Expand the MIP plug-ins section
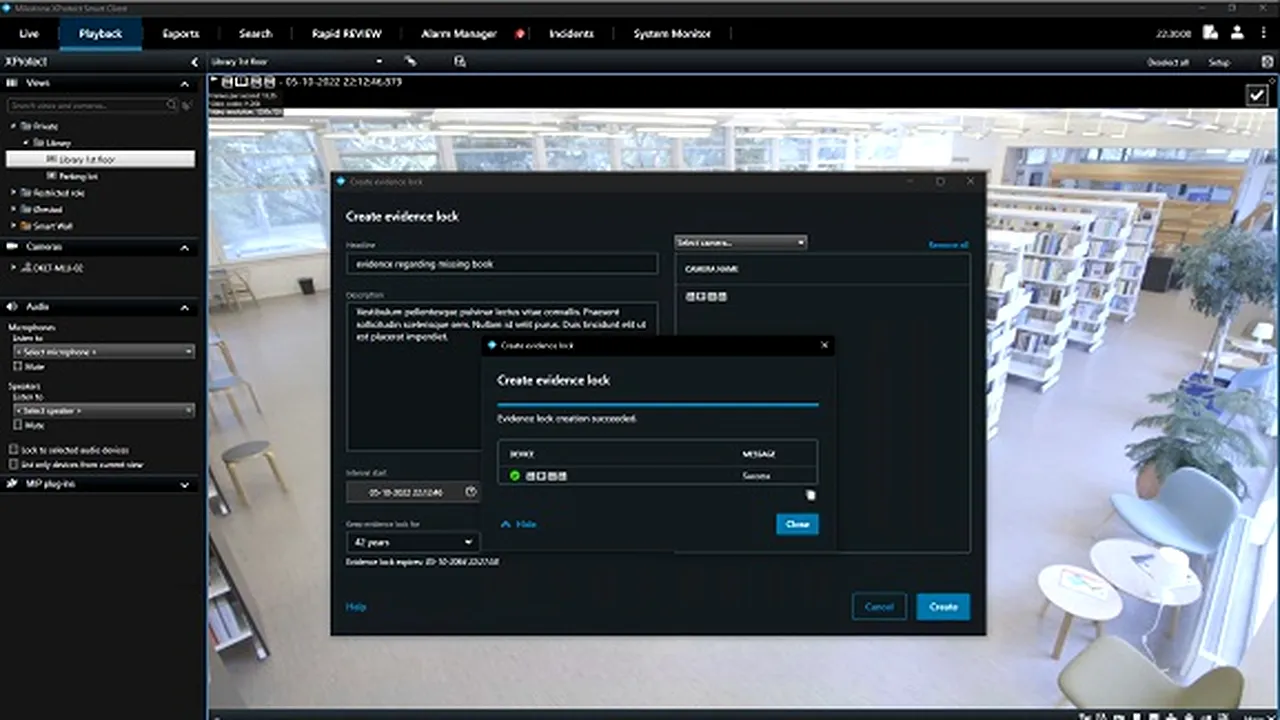 (x=184, y=485)
